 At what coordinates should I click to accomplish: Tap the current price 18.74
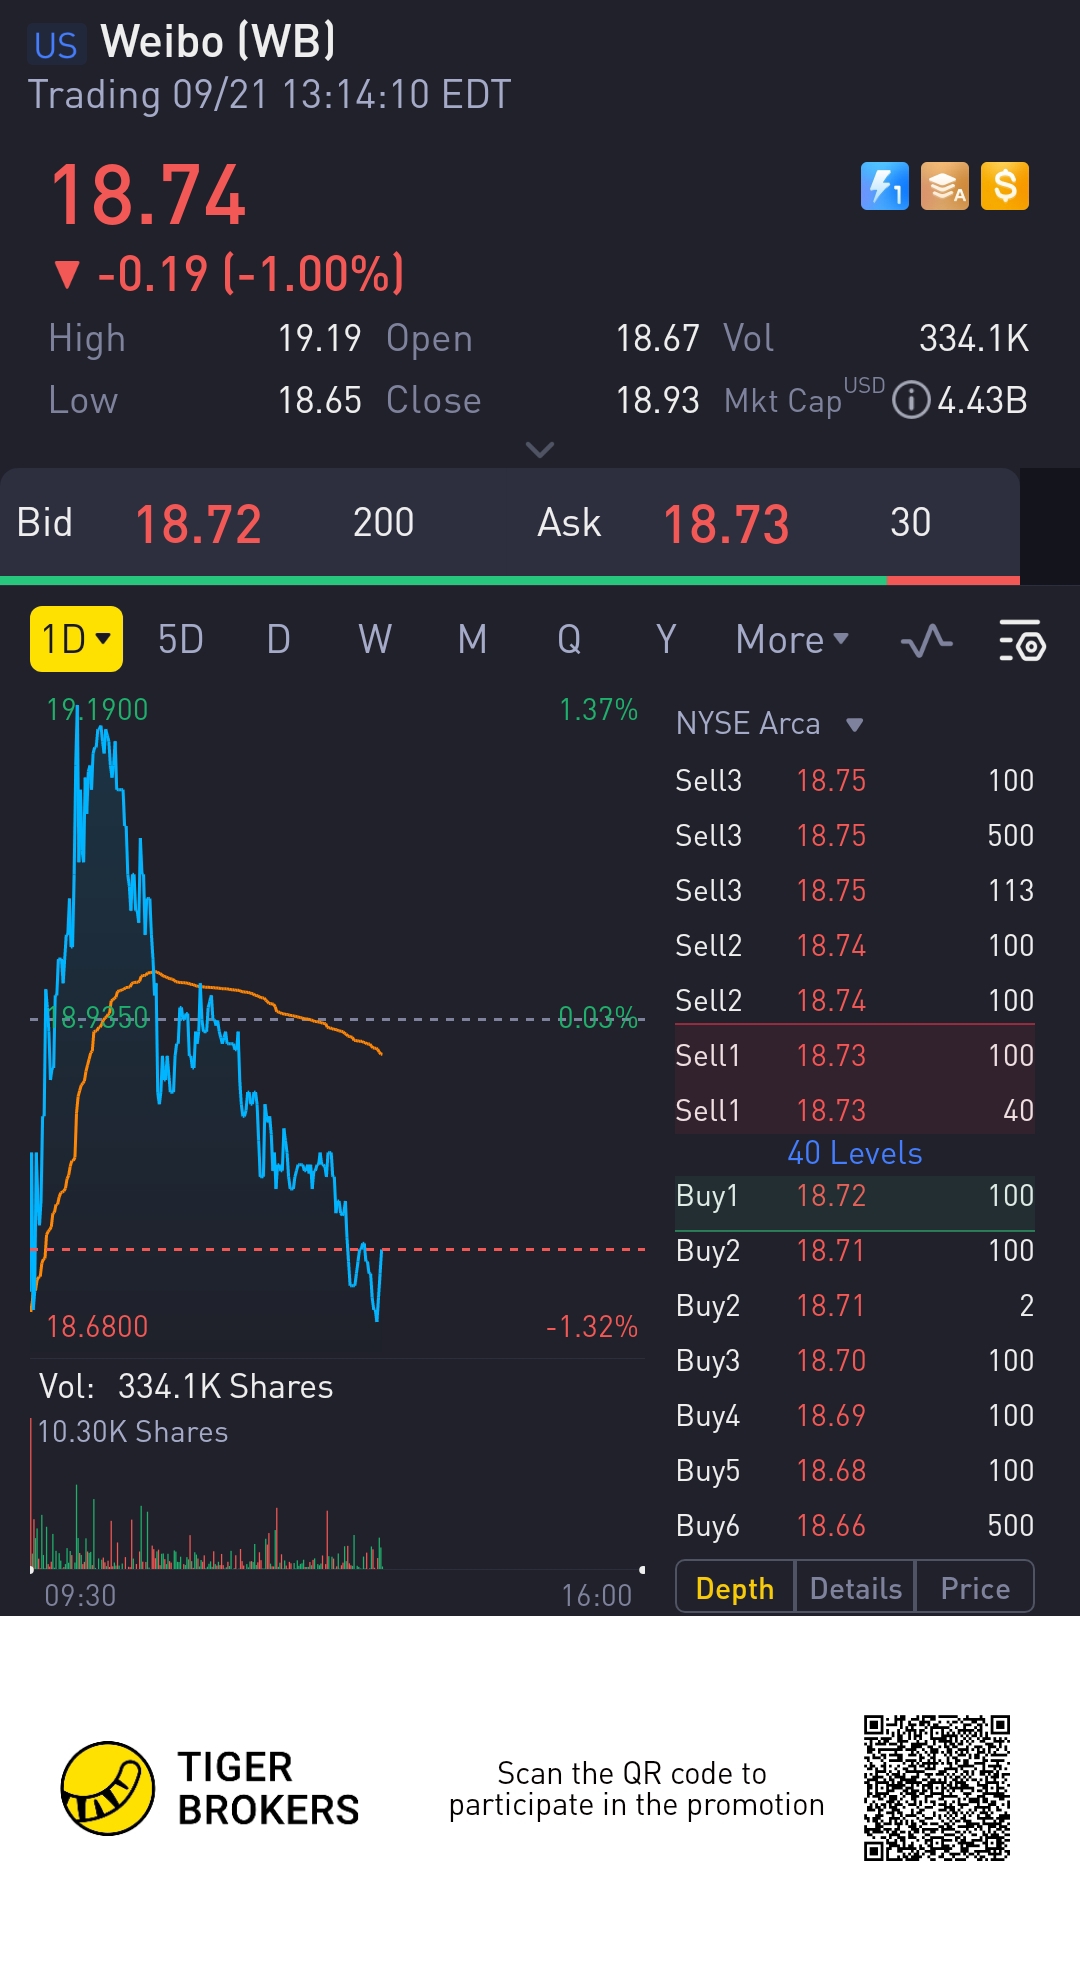click(148, 196)
